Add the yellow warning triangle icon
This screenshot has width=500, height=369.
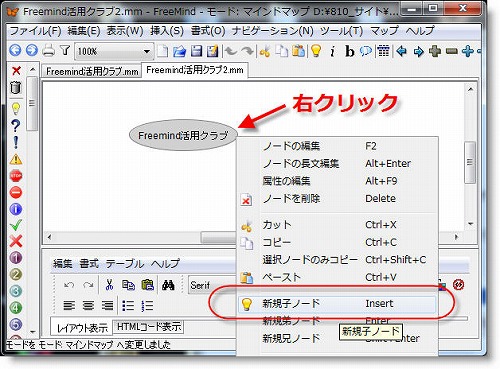[x=16, y=159]
